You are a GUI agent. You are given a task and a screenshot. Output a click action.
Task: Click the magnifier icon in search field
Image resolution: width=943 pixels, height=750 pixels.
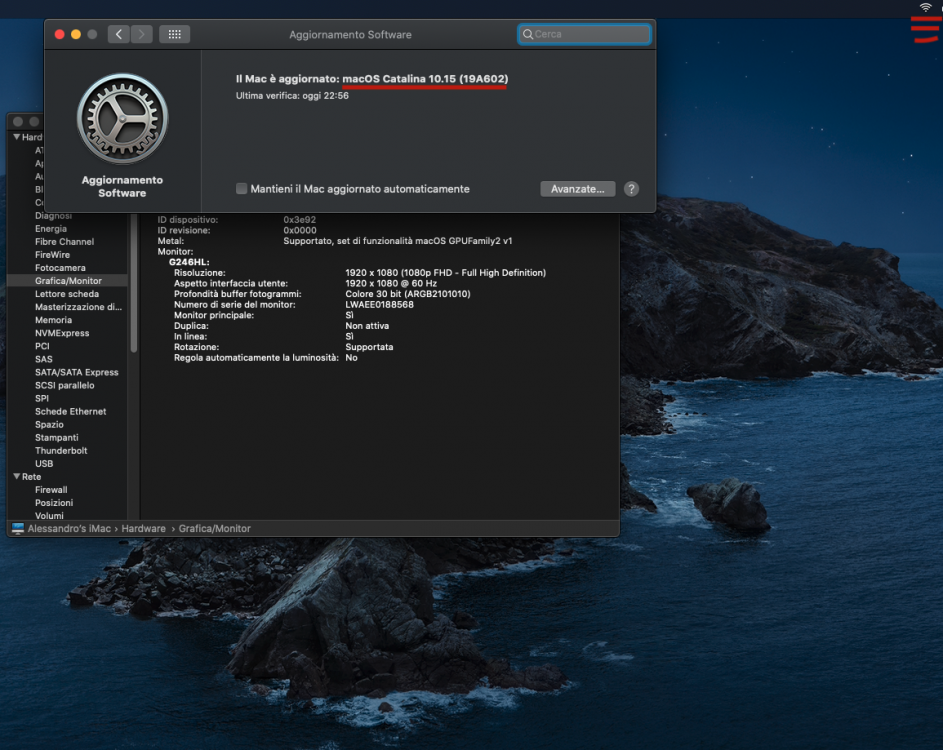point(527,34)
